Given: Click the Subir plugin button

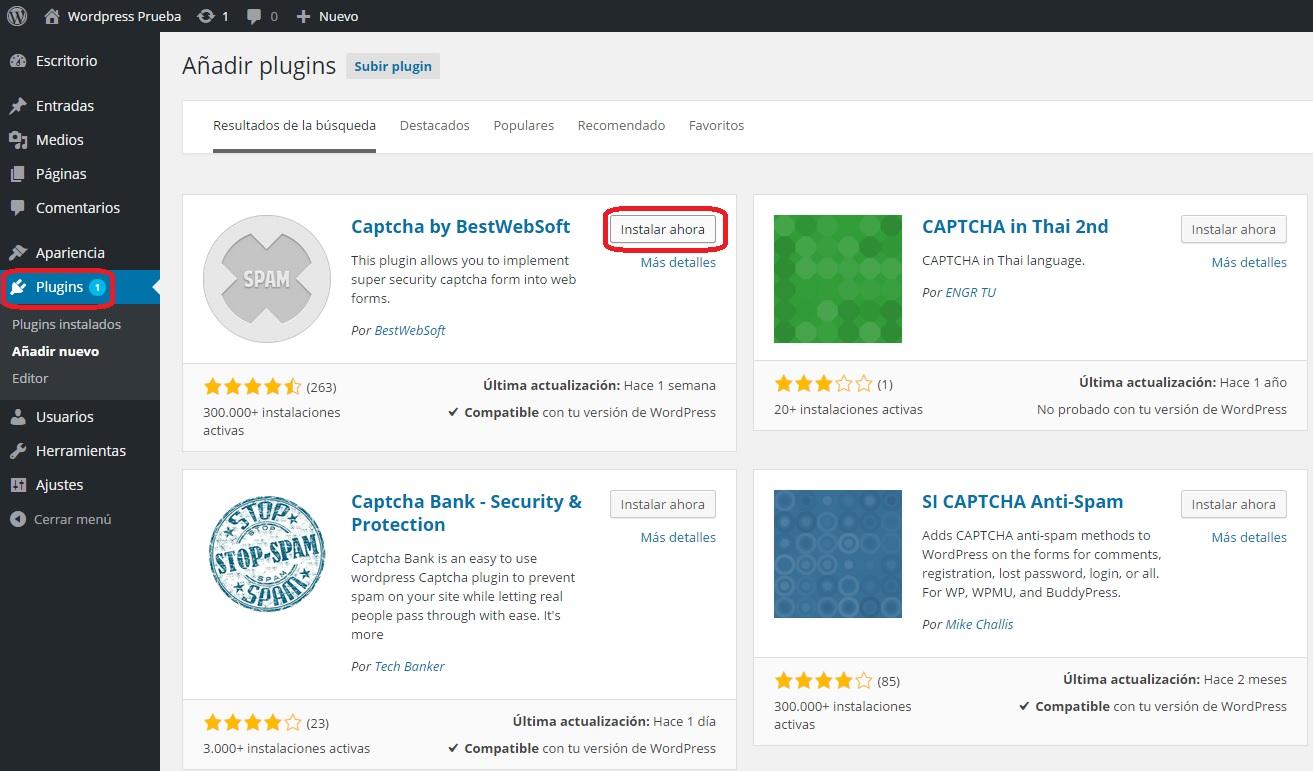Looking at the screenshot, I should [393, 67].
